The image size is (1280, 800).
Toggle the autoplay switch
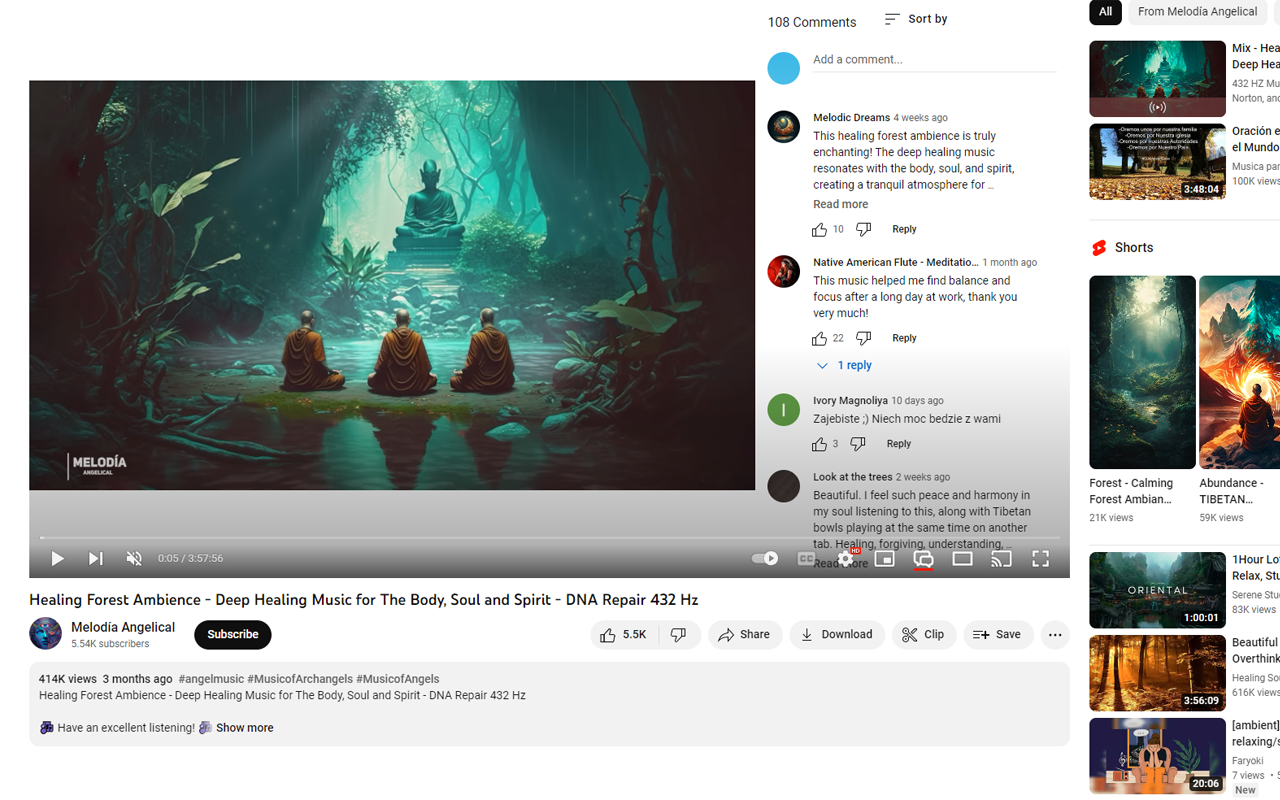click(x=764, y=558)
